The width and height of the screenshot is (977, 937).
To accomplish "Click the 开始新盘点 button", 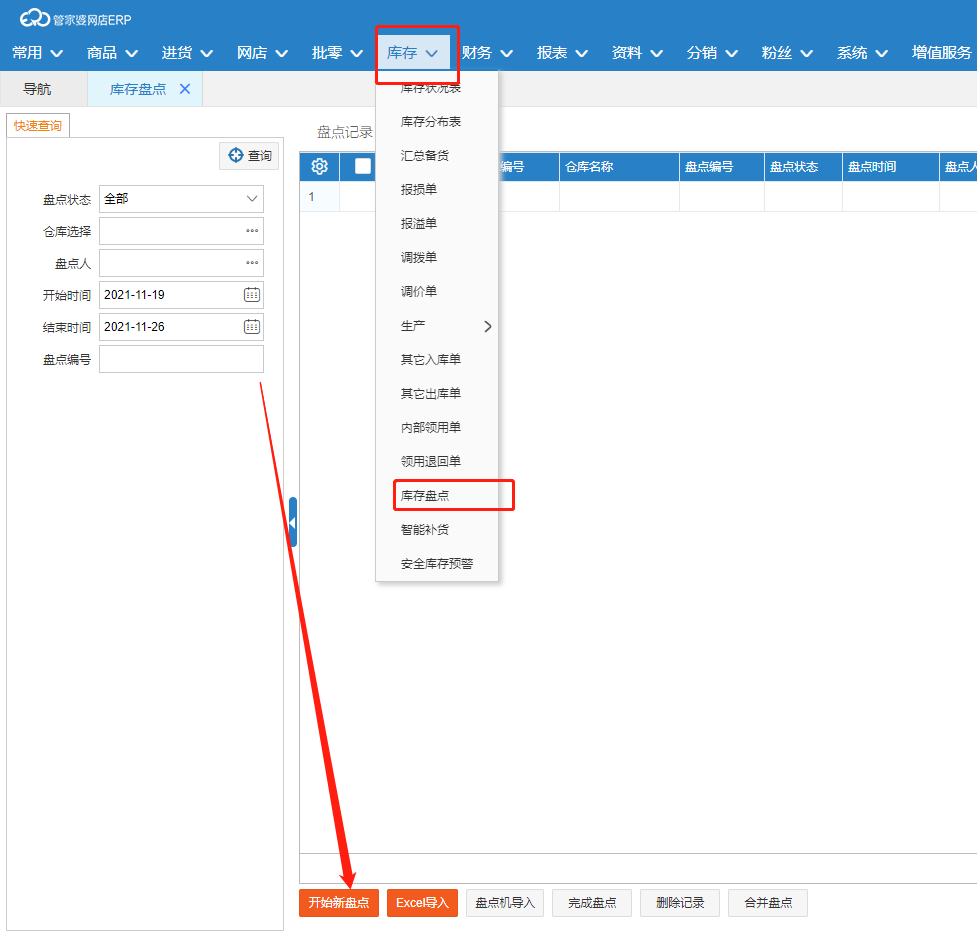I will 338,903.
